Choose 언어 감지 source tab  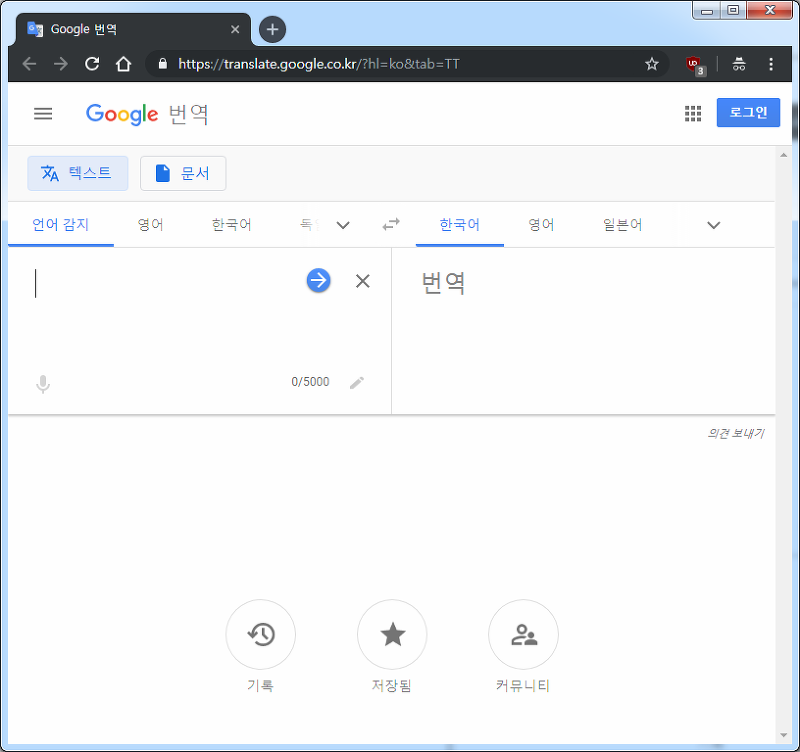pyautogui.click(x=61, y=224)
